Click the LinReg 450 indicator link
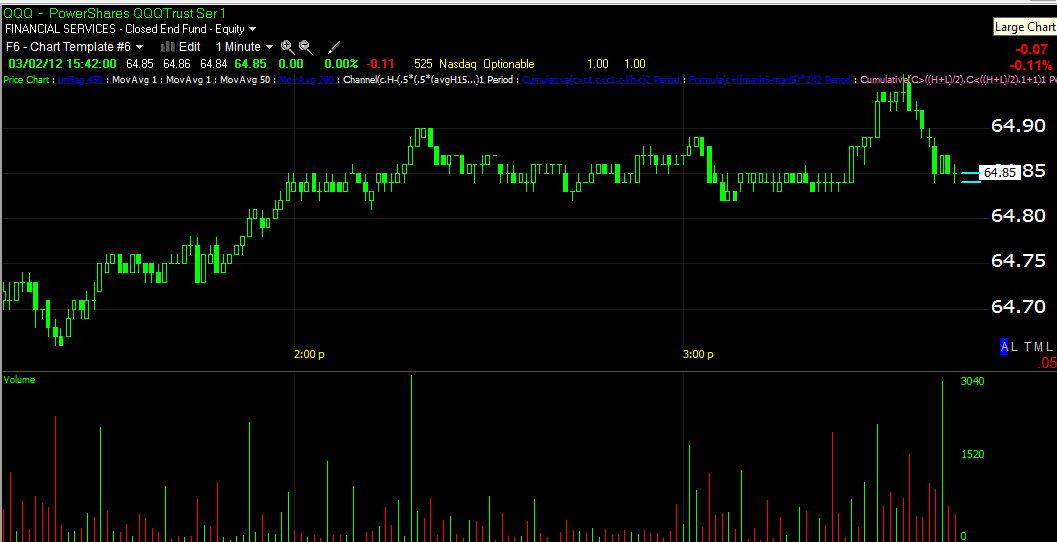Screen dimensions: 1057x542 [80, 80]
